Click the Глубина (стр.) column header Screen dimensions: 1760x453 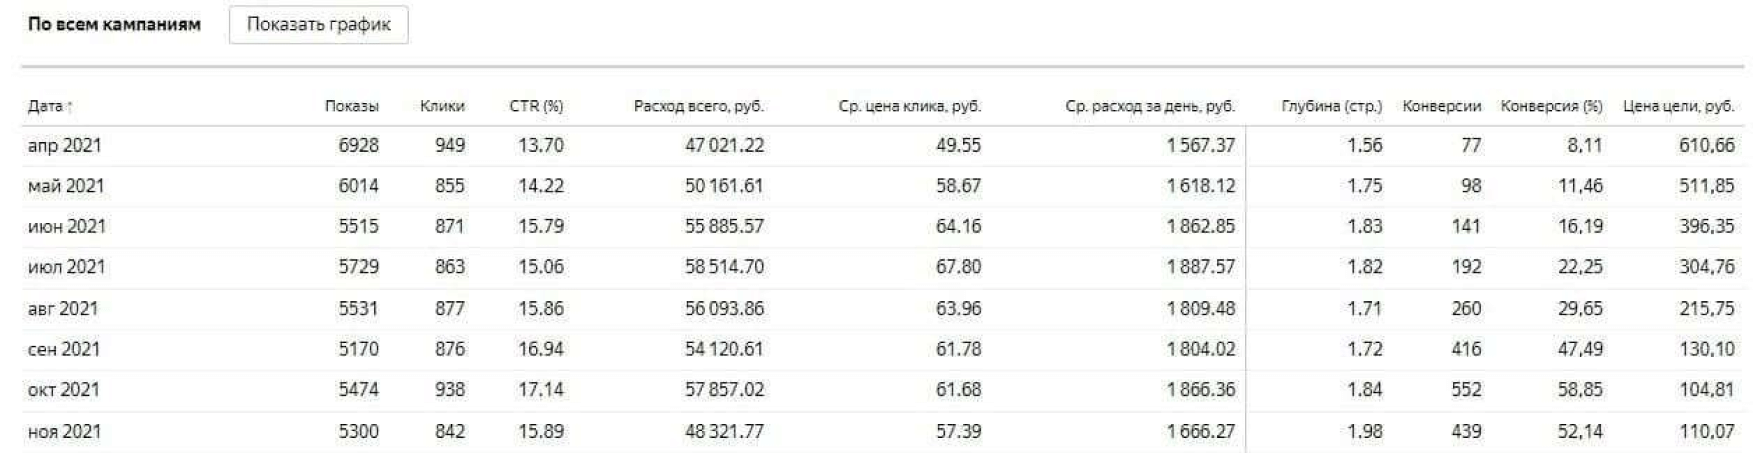1331,106
